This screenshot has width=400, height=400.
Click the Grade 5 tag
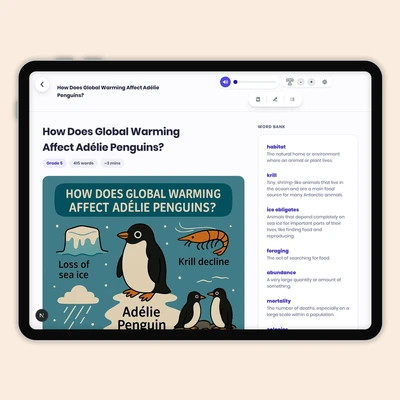tap(54, 163)
